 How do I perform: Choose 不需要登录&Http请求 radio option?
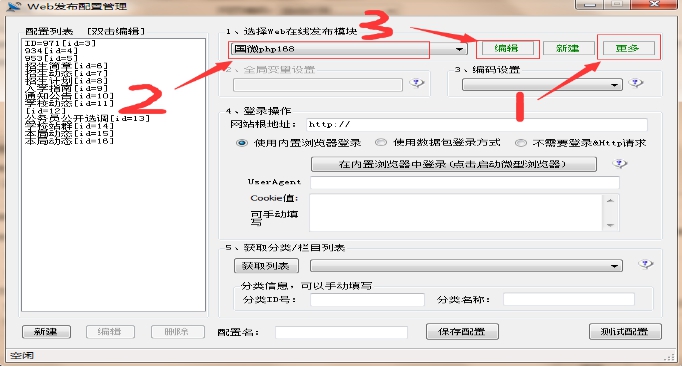point(521,143)
